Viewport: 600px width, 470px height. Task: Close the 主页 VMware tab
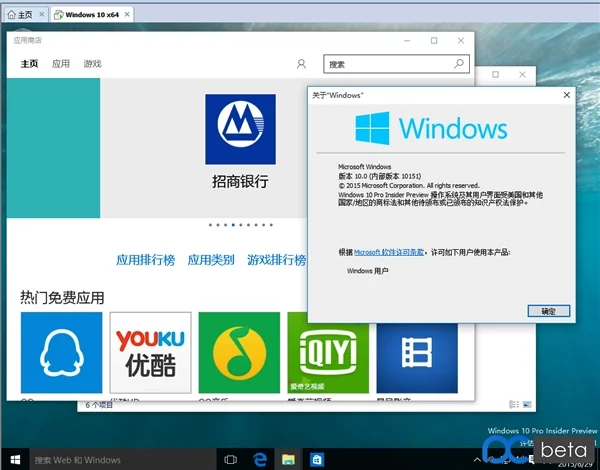click(x=42, y=15)
